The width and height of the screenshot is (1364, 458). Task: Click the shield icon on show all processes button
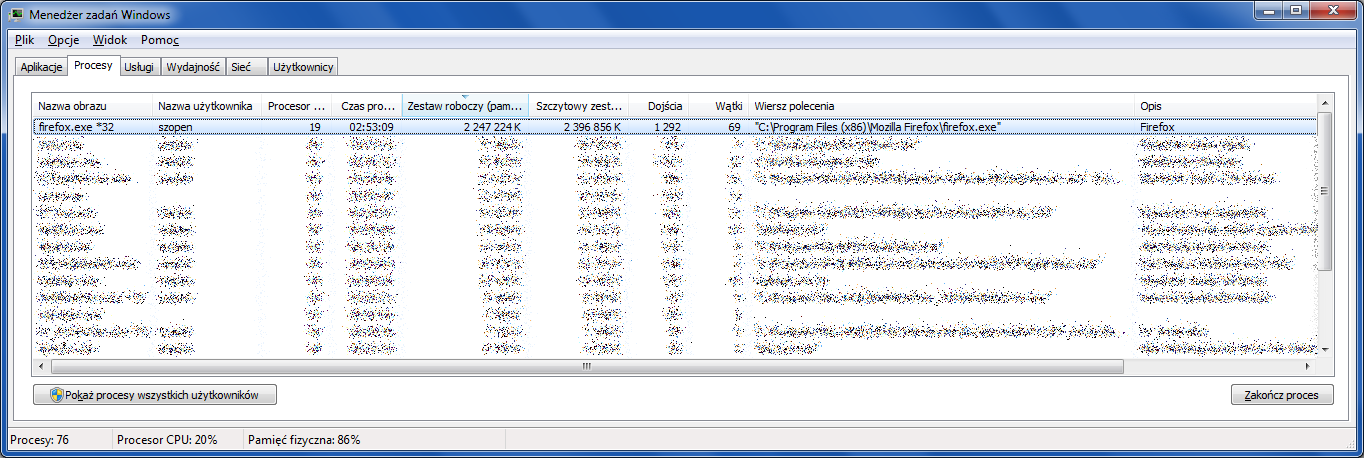tap(56, 395)
